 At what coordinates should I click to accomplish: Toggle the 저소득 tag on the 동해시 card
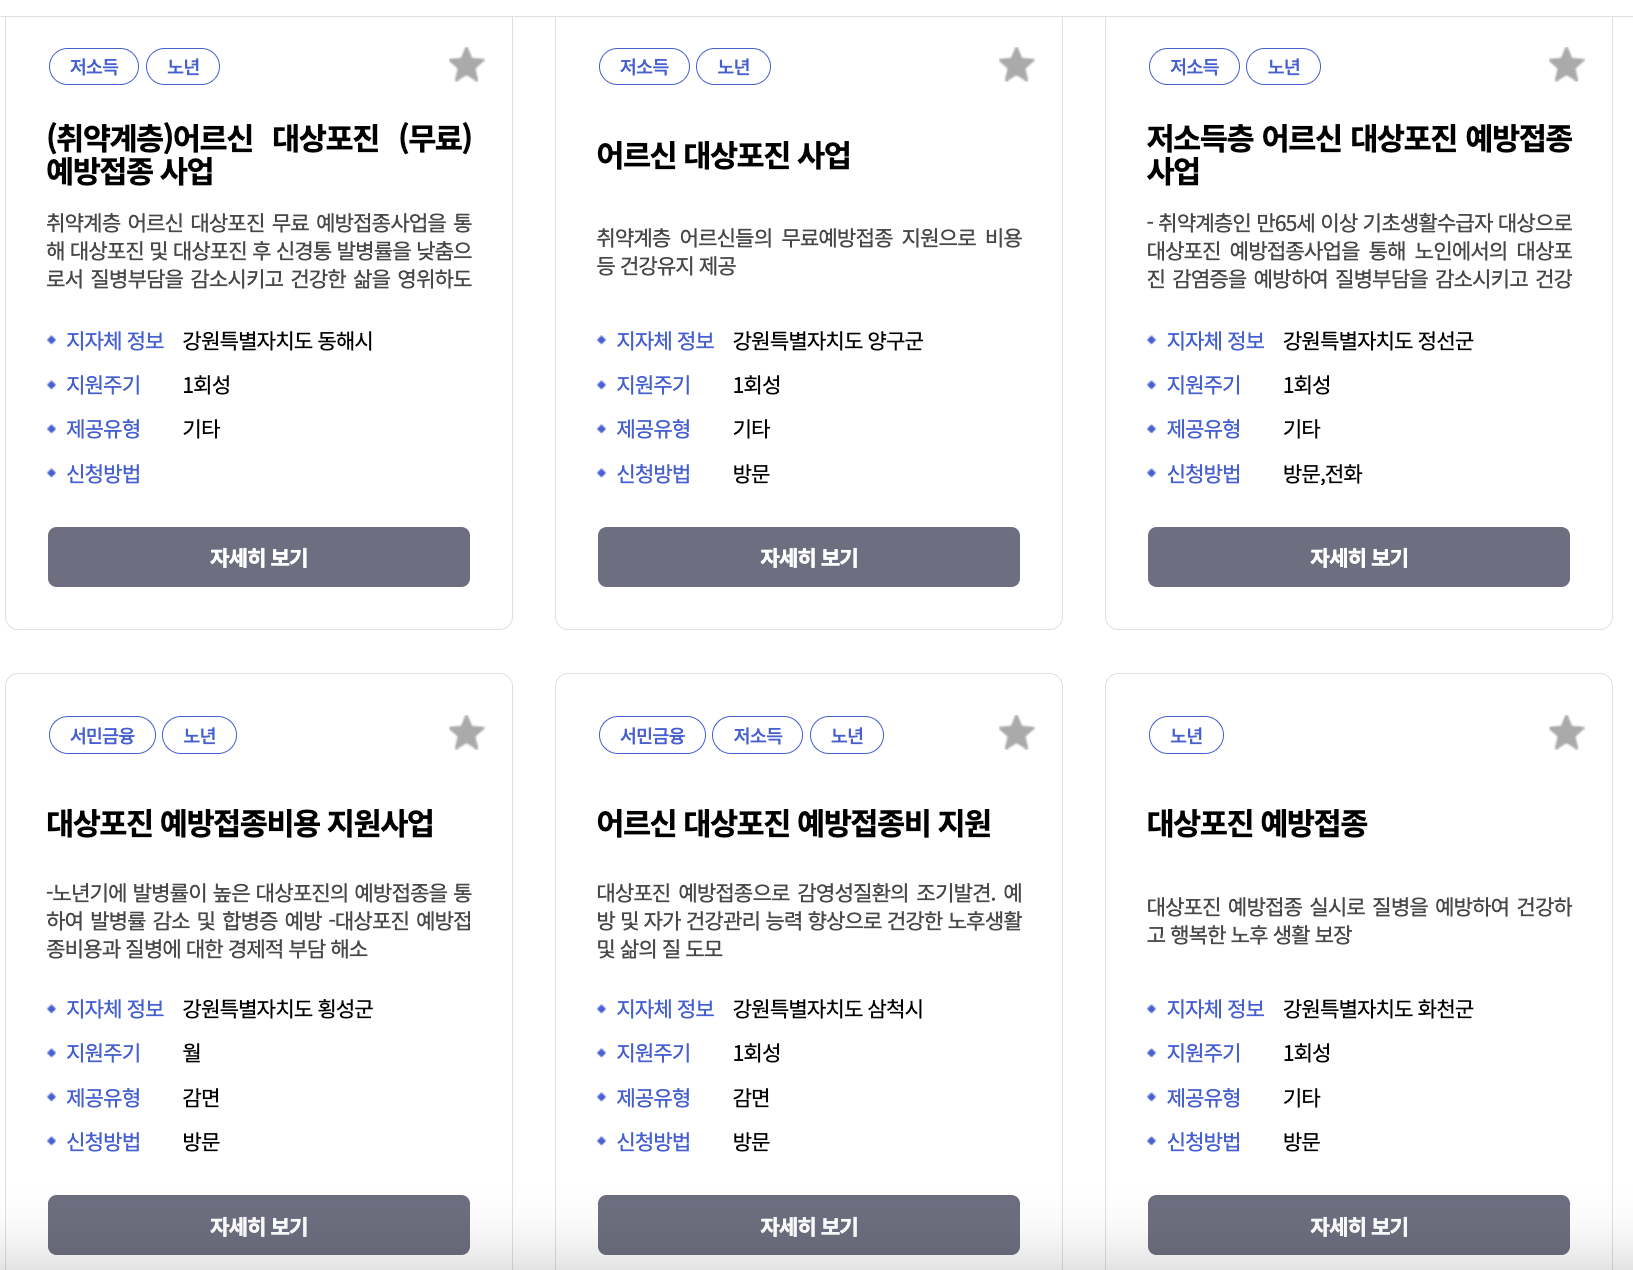tap(93, 67)
